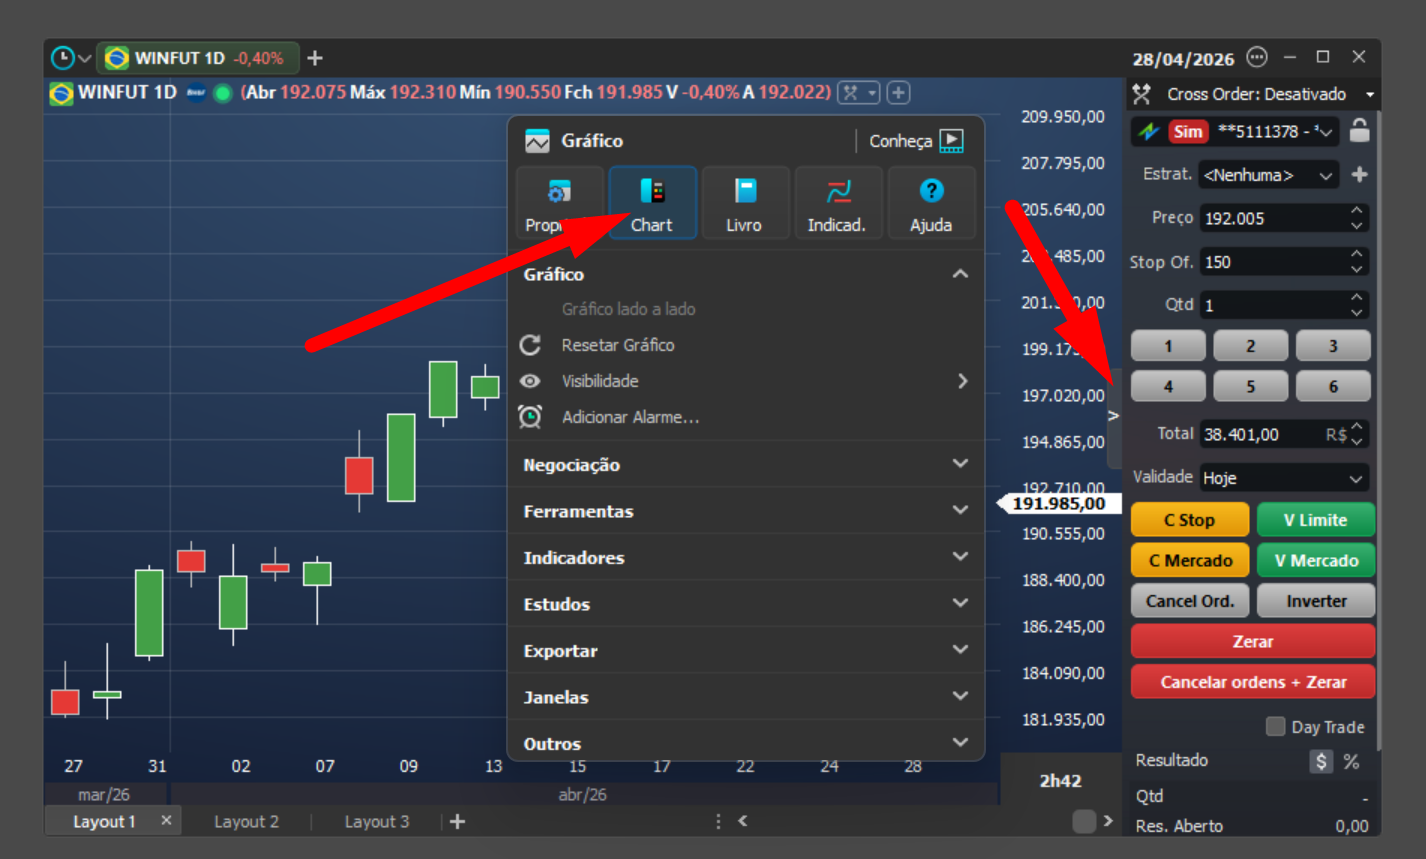Click the gray square button in the layout bar

1084,821
